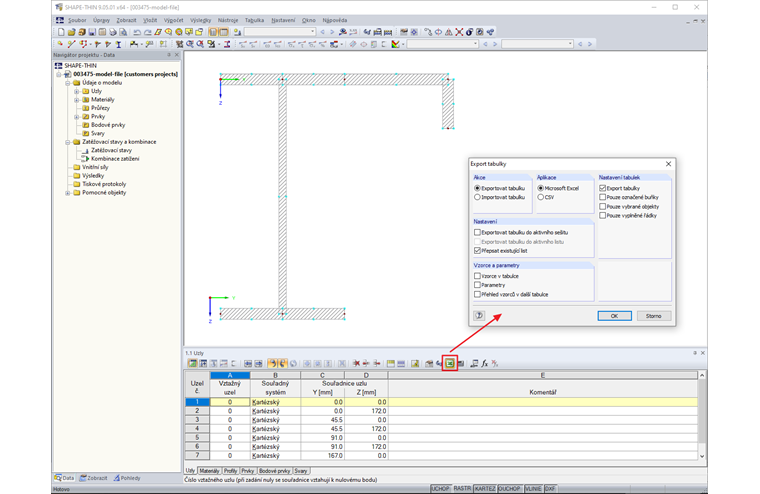The height and width of the screenshot is (494, 760).
Task: Enable Přehled vzorců v další tabulce
Action: (x=477, y=294)
